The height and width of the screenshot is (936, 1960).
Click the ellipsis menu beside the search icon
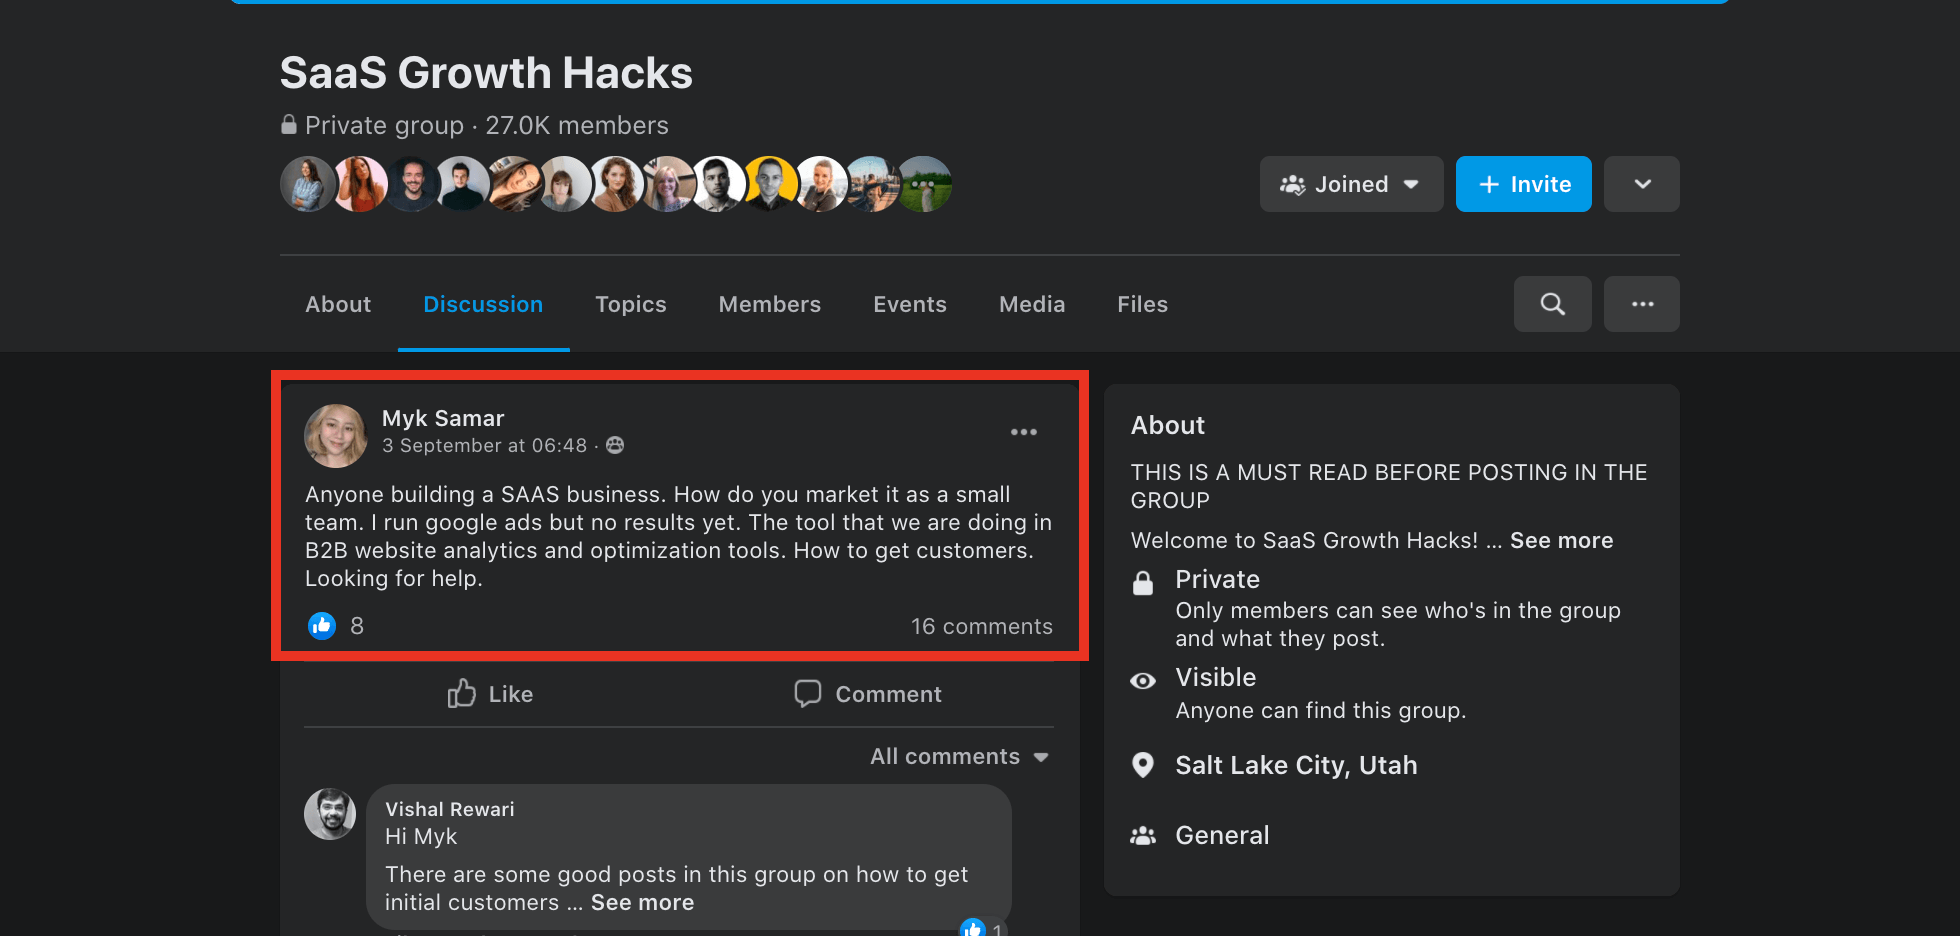pos(1641,304)
